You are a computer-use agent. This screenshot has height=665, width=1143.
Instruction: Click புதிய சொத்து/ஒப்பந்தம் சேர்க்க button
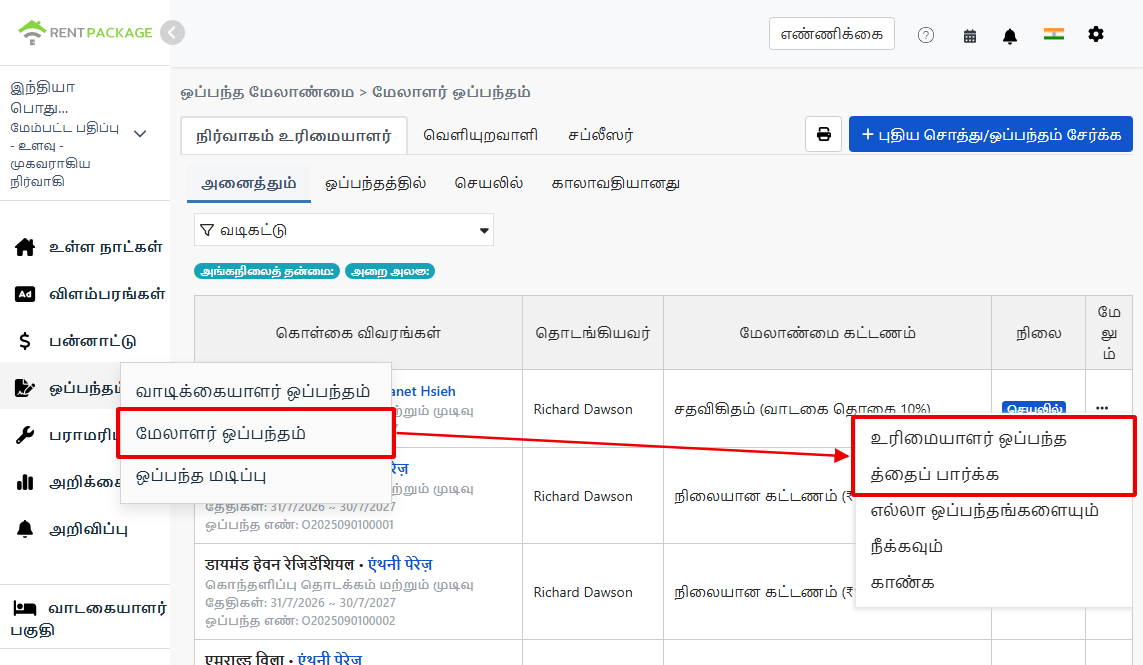991,134
